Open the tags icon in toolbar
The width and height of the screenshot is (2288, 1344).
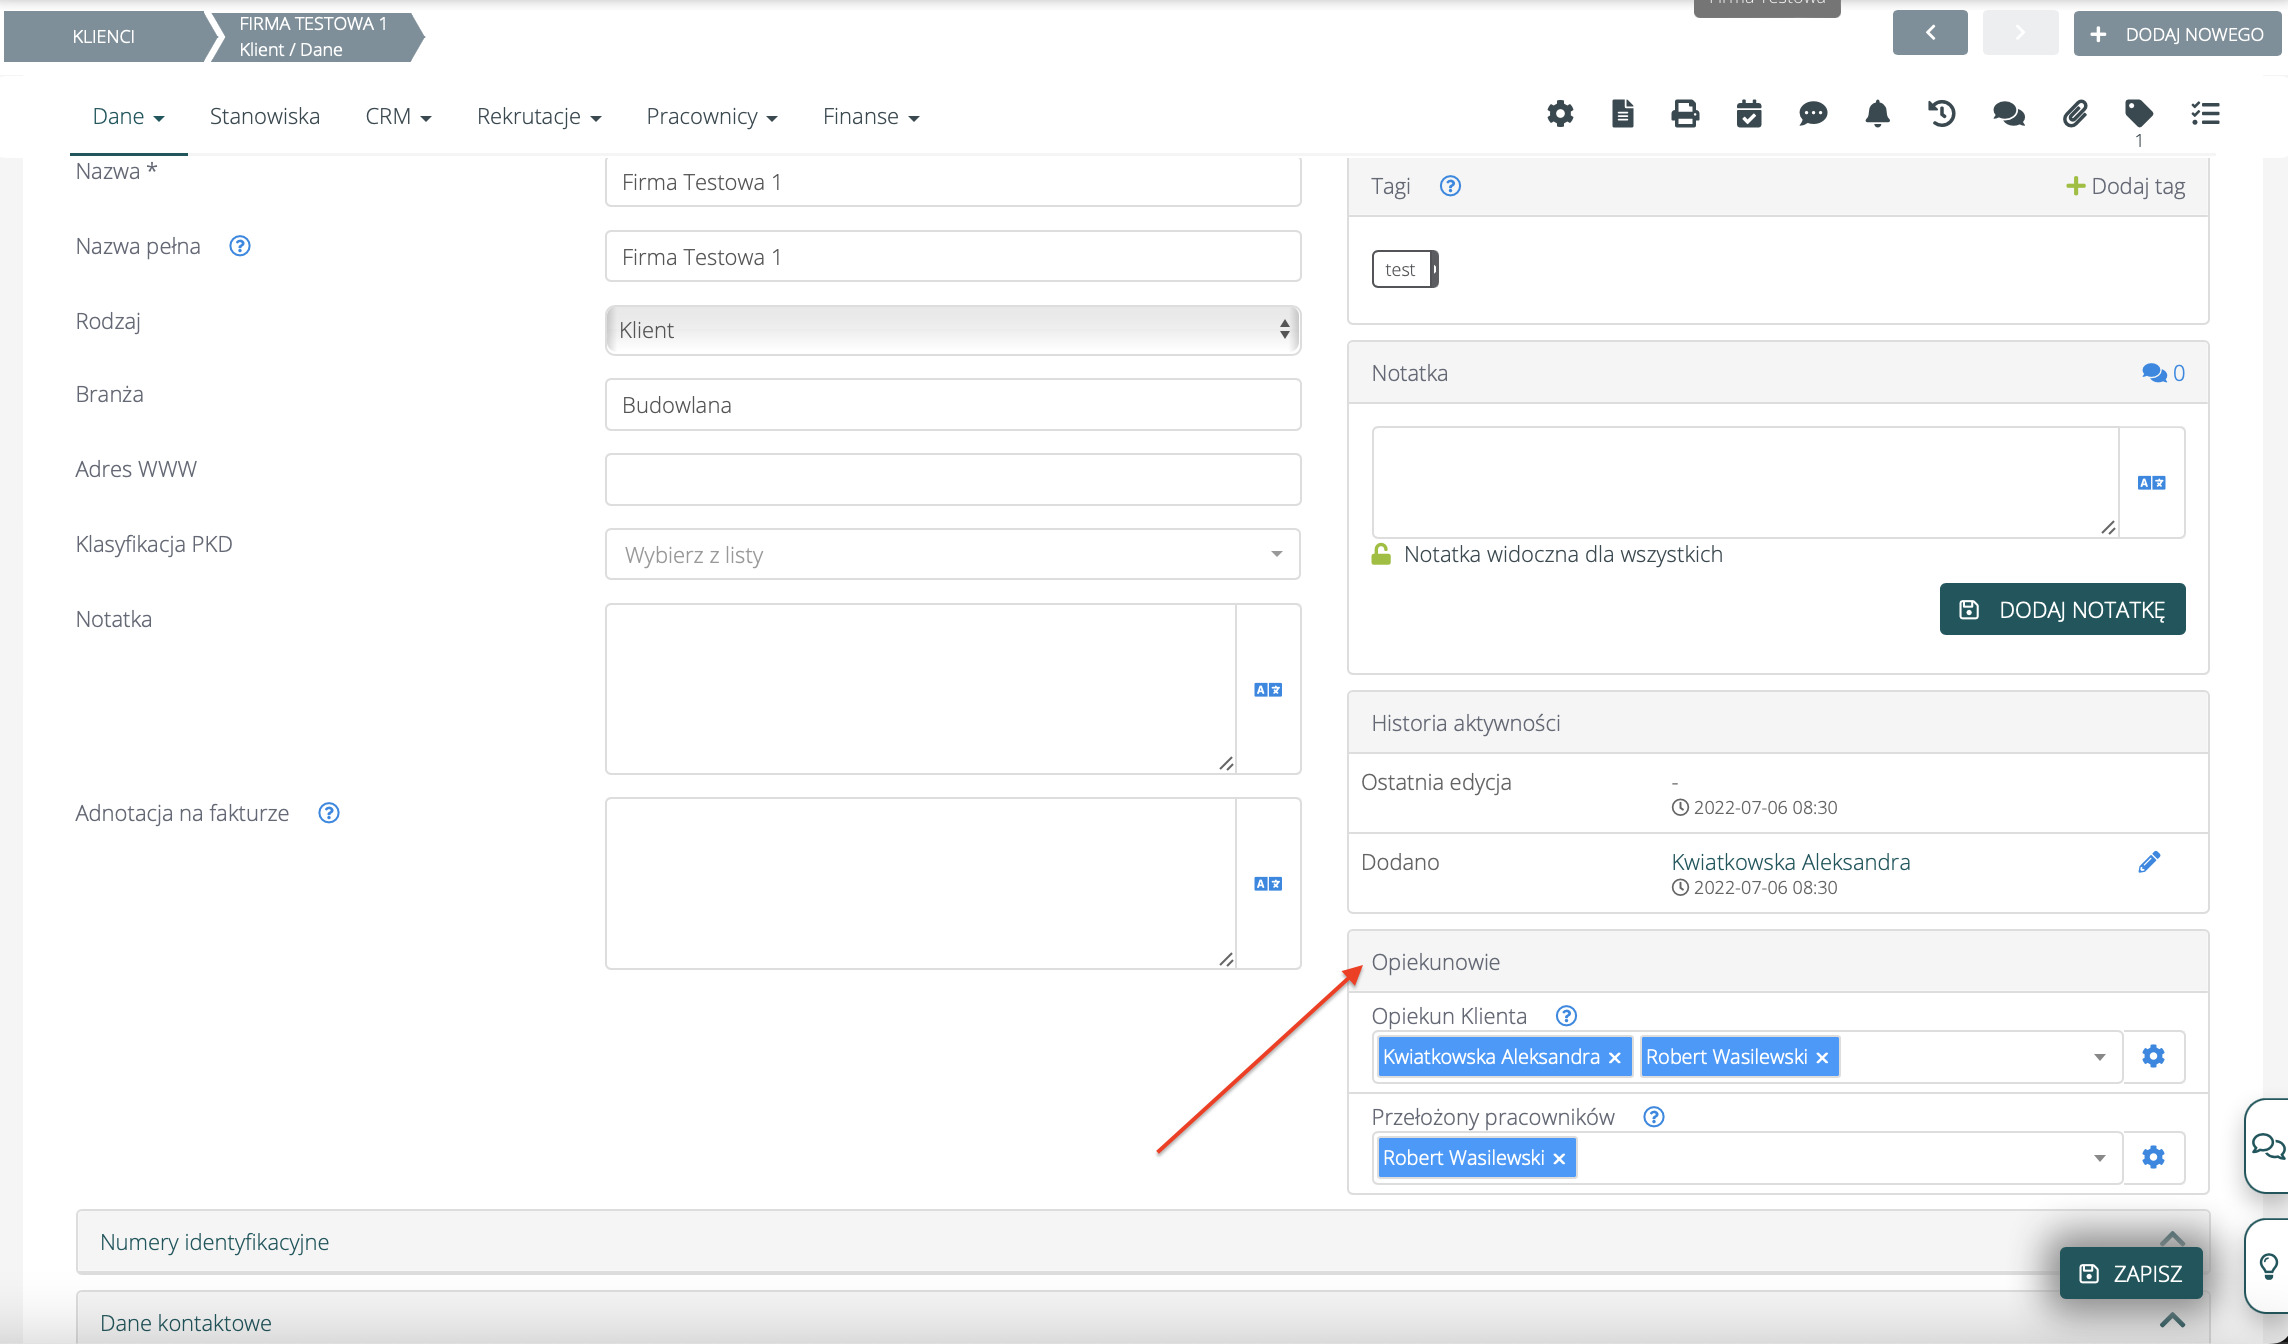pos(2138,113)
